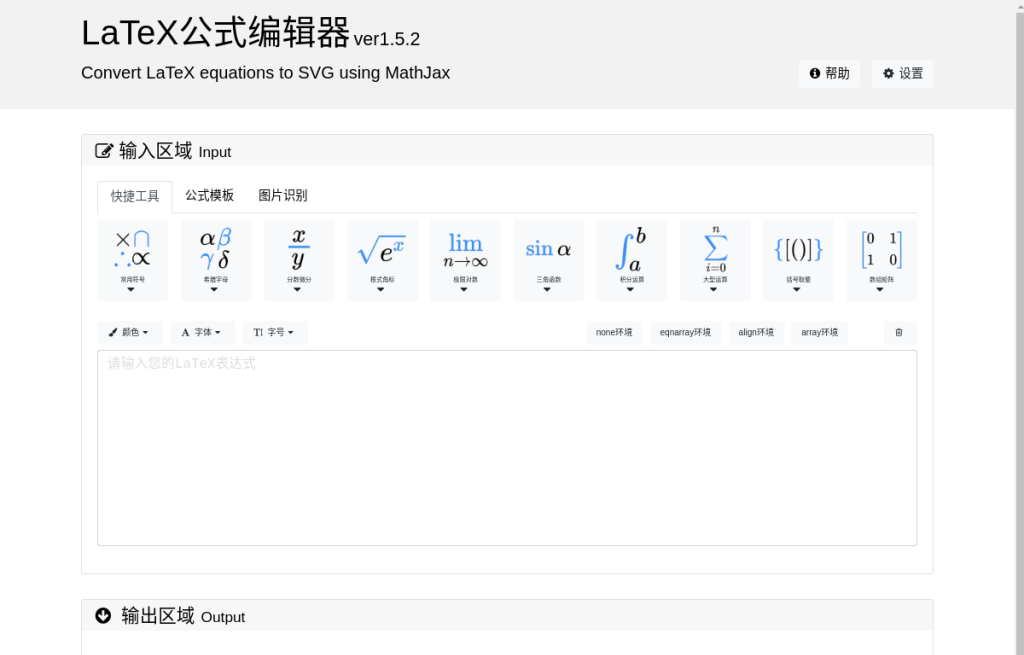Viewport: 1024px width, 655px height.
Task: Expand the 字体 font dropdown
Action: click(202, 333)
